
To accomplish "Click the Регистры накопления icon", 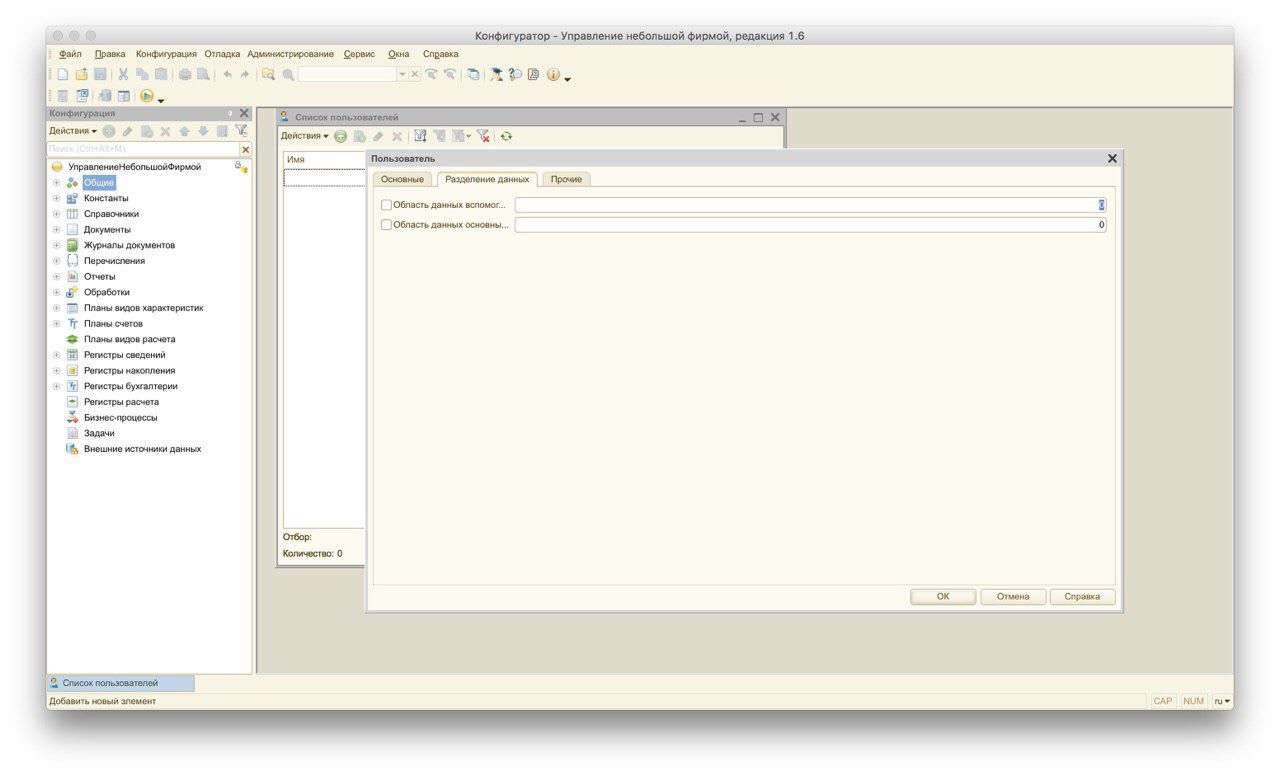I will 72,370.
